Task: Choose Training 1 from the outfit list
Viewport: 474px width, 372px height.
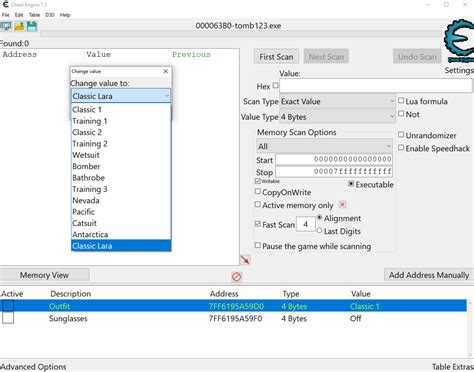Action: coord(121,121)
